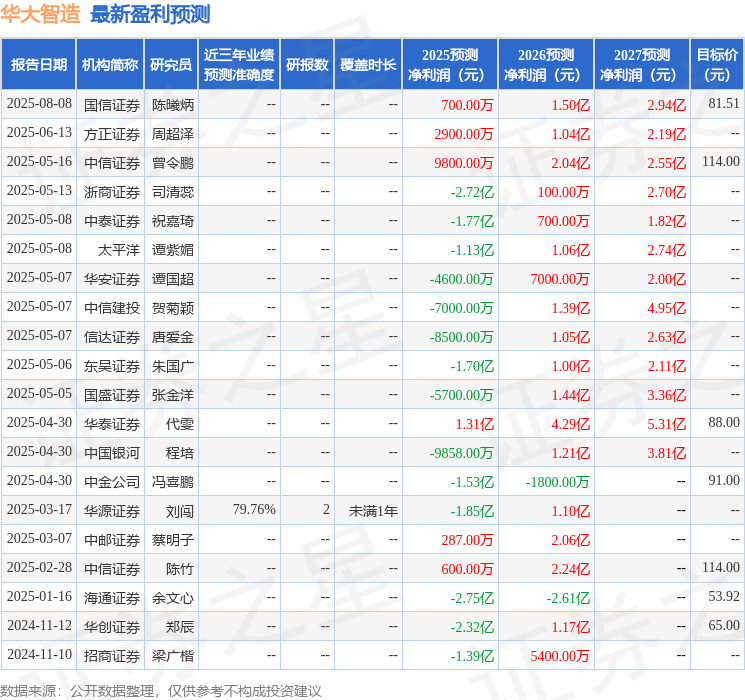Select the 中金公司 cell
Screen dimensions: 745x700
112,482
